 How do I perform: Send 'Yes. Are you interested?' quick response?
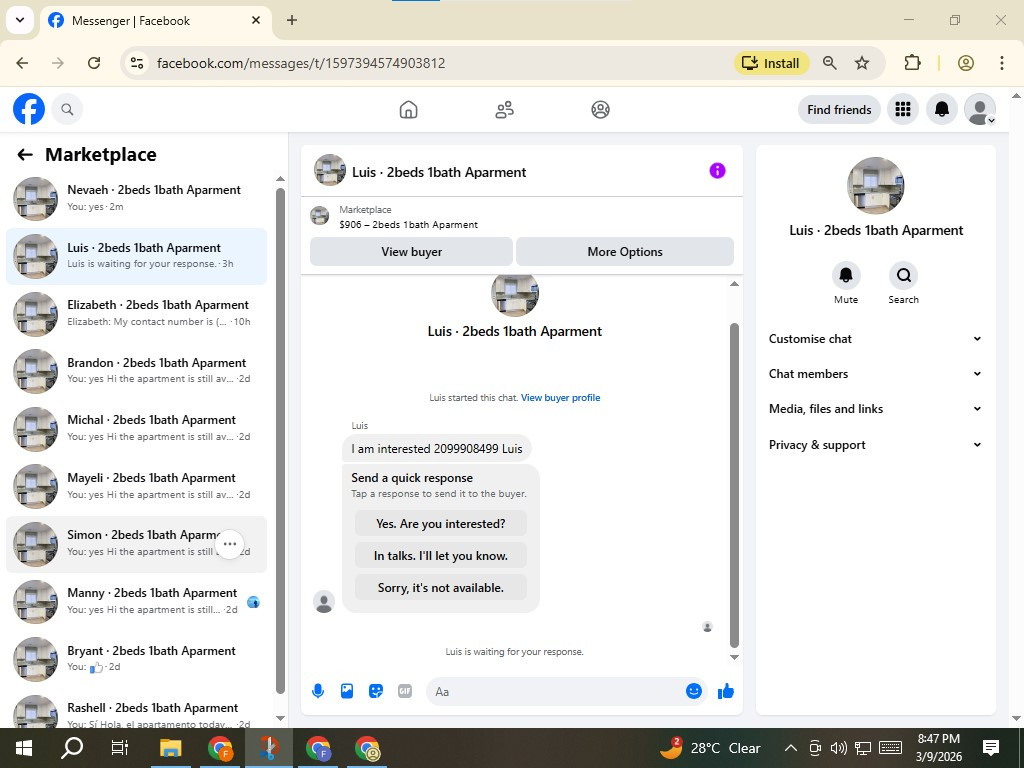click(x=441, y=524)
